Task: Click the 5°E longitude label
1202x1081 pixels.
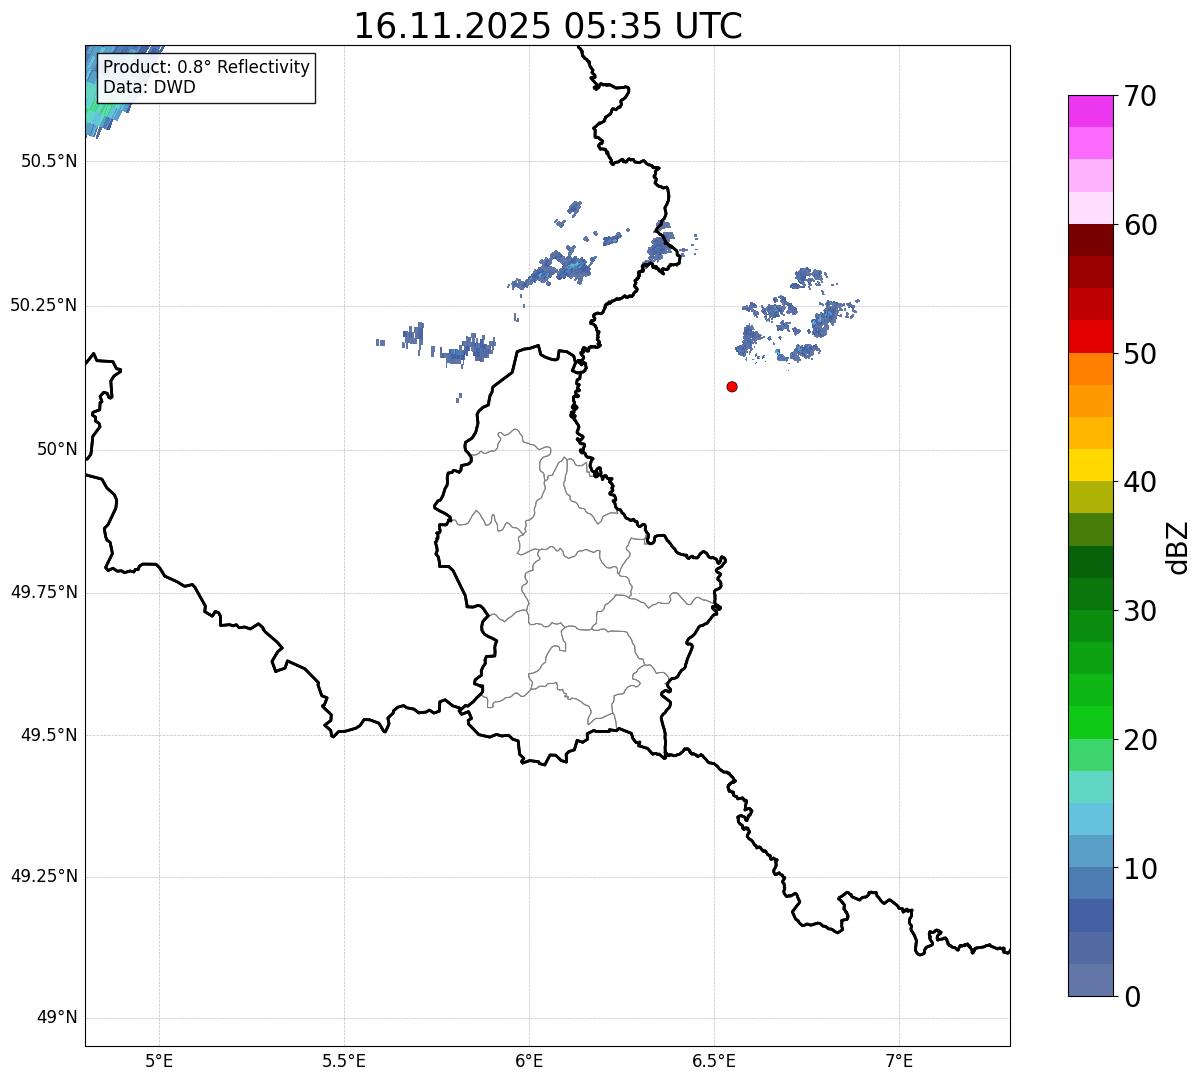Action: click(x=159, y=1060)
